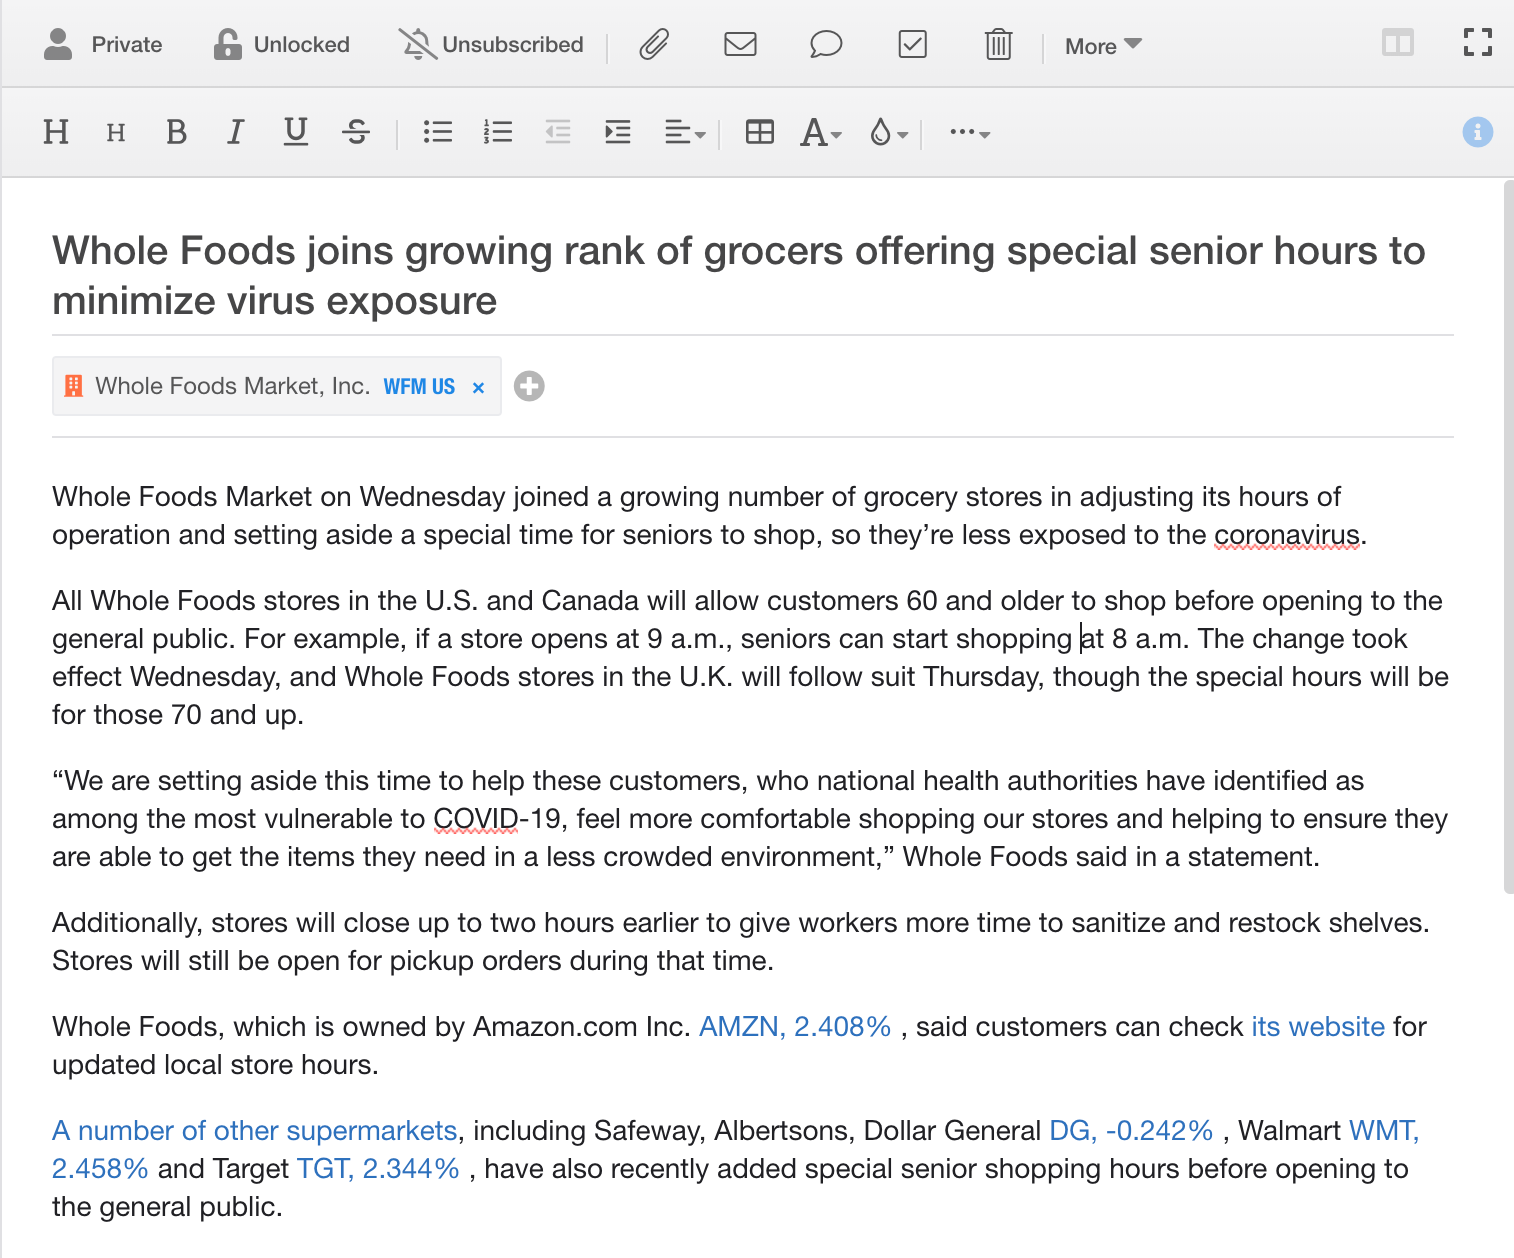Screen dimensions: 1514x1258
Task: Toggle underline formatting
Action: pos(296,132)
